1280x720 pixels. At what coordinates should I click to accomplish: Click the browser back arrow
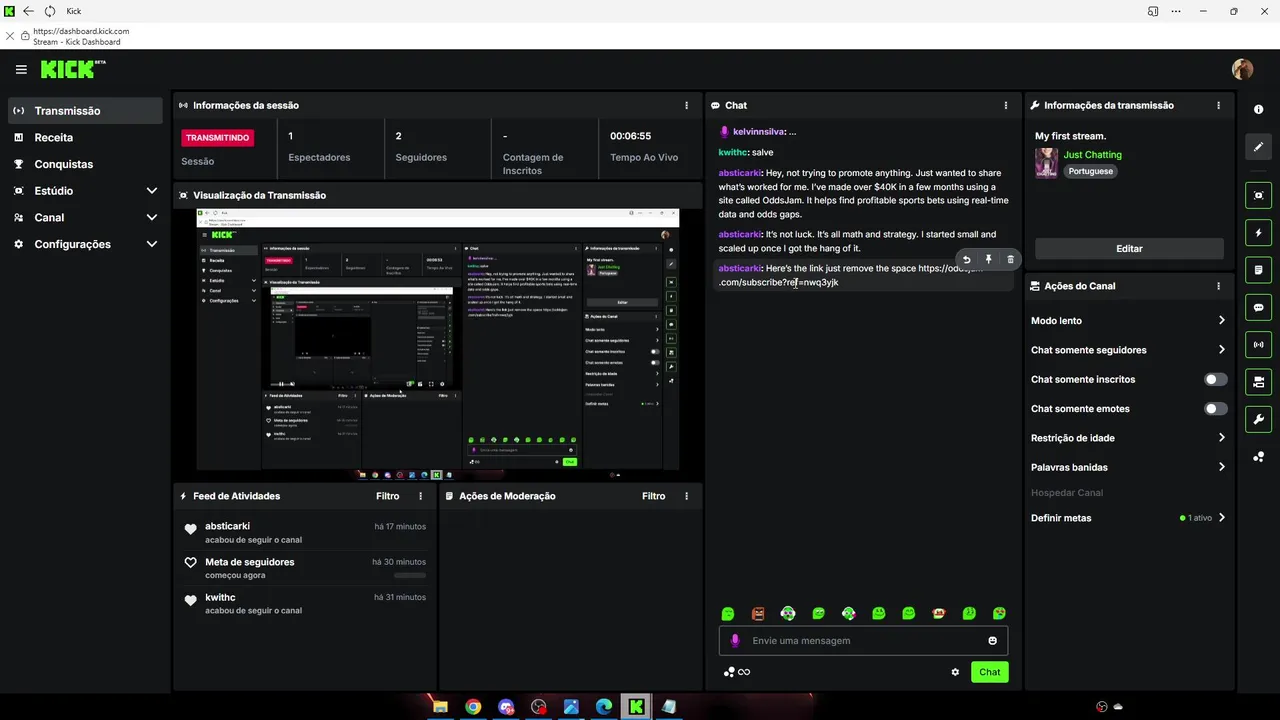(28, 11)
